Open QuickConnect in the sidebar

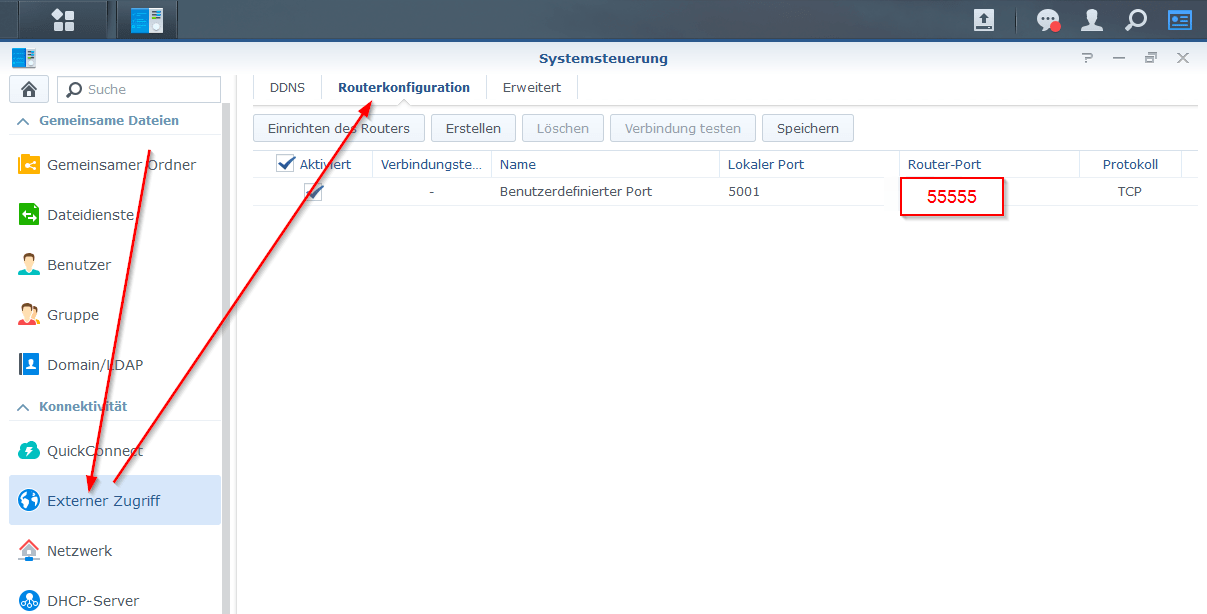pos(94,451)
